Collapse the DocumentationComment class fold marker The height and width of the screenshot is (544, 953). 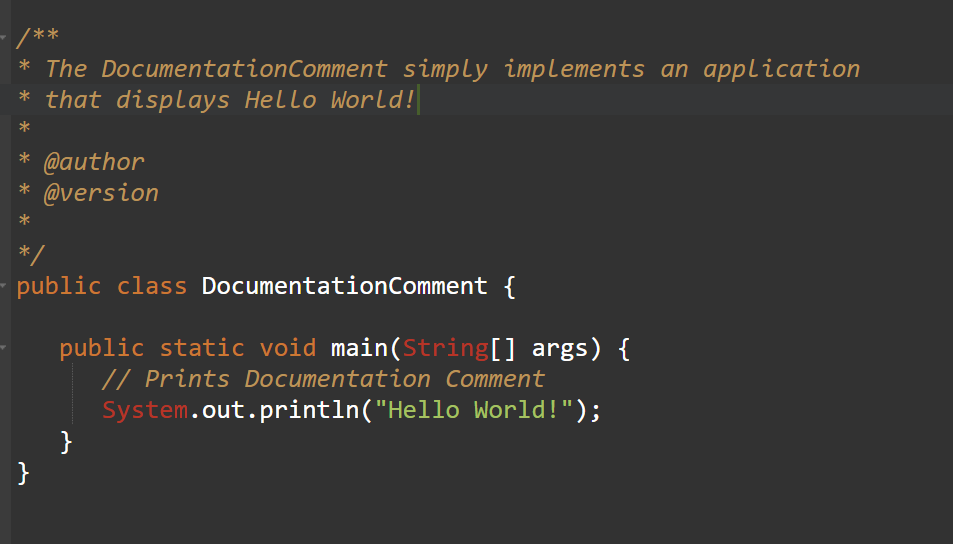click(x=3, y=285)
